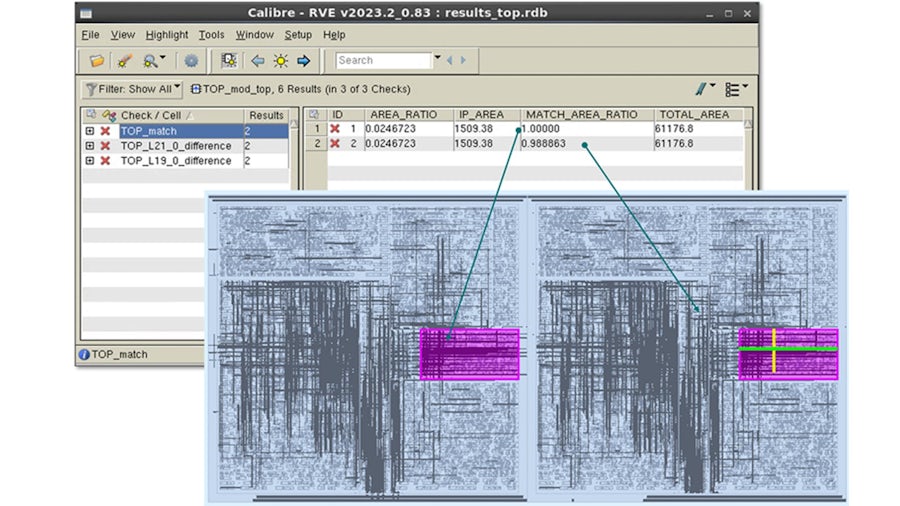Click the layout viewer chip icon
The width and height of the screenshot is (900, 506).
coord(229,60)
